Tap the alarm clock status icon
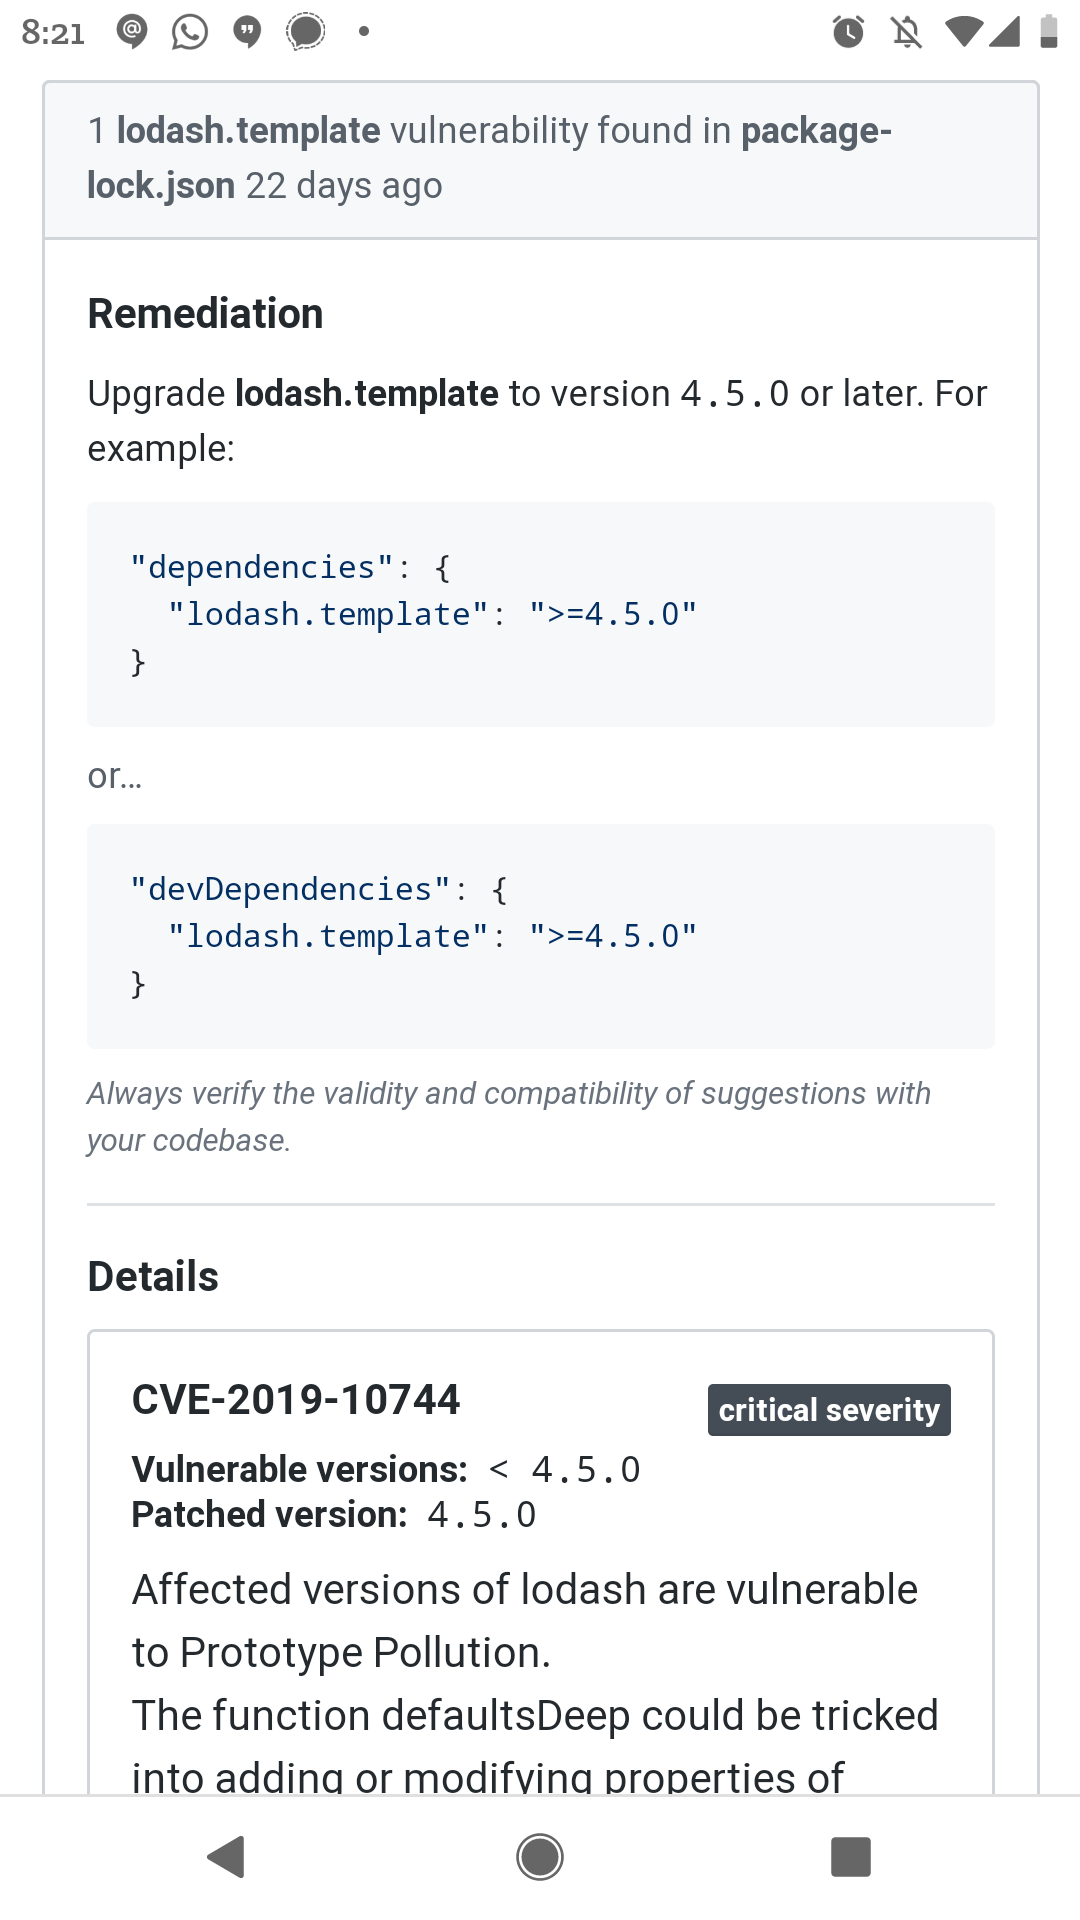This screenshot has height=1920, width=1080. coord(848,32)
